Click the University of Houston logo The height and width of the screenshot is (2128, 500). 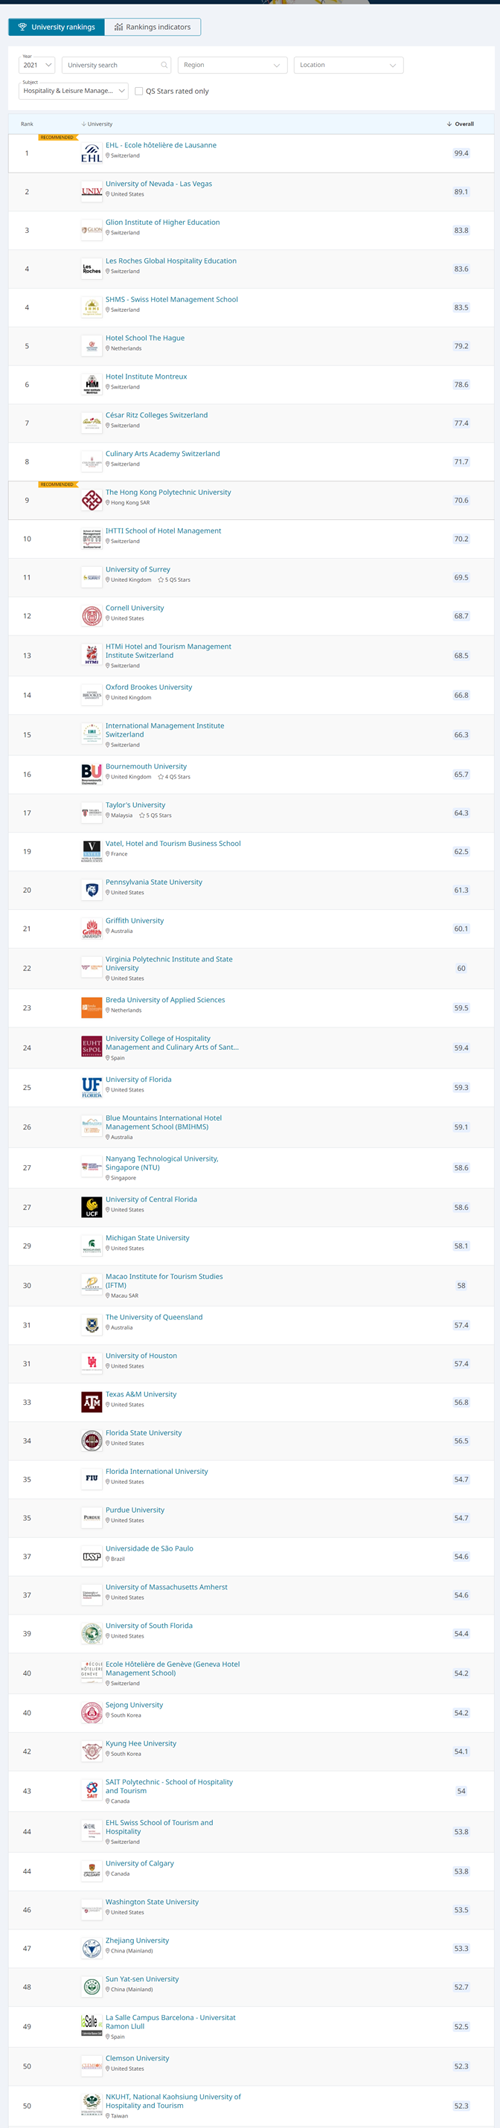click(92, 1363)
